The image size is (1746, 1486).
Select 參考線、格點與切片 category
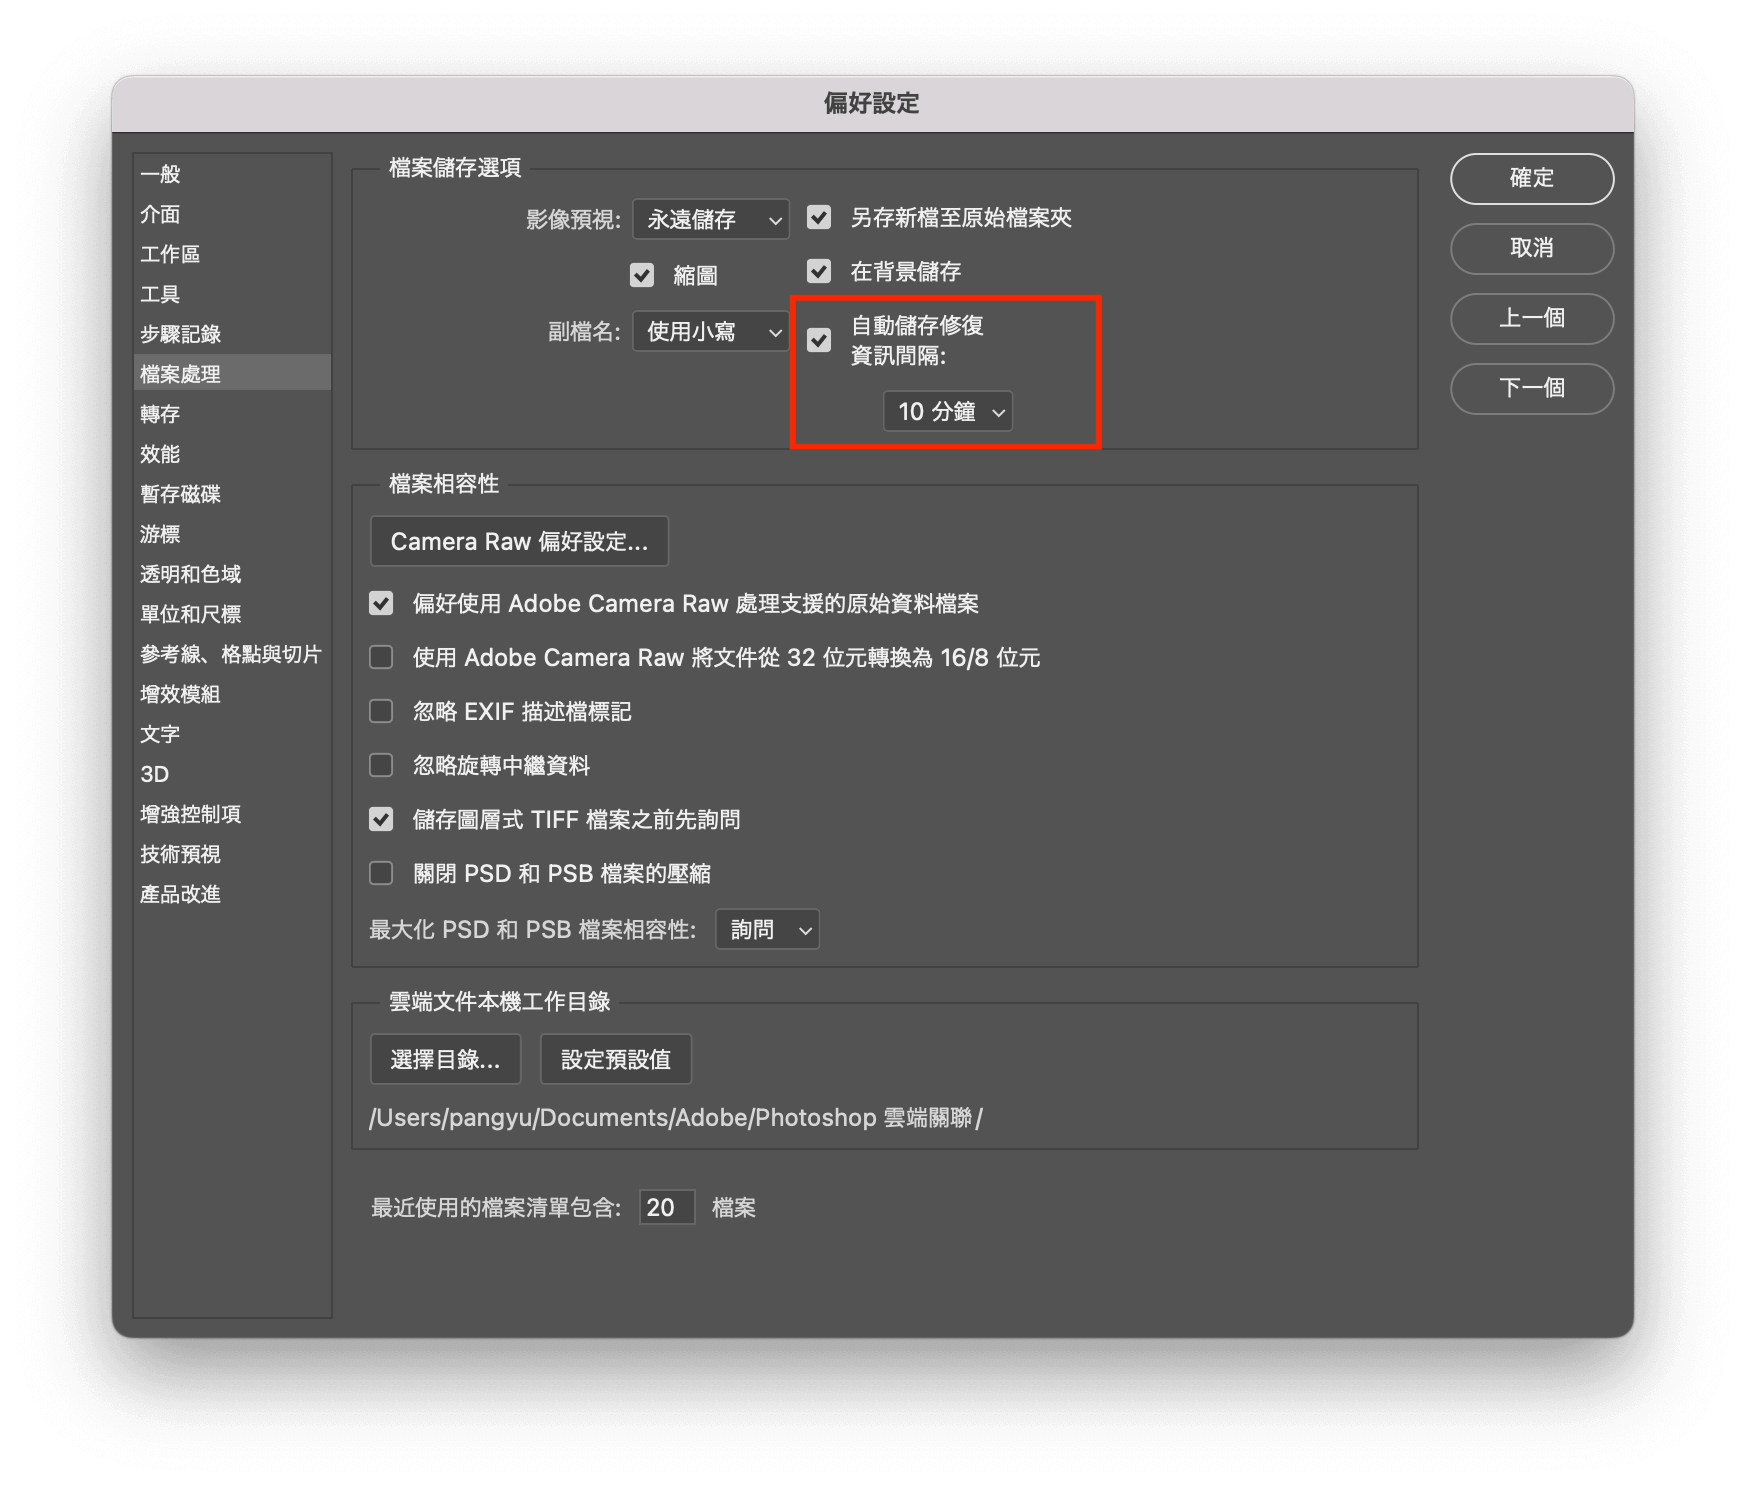click(232, 654)
